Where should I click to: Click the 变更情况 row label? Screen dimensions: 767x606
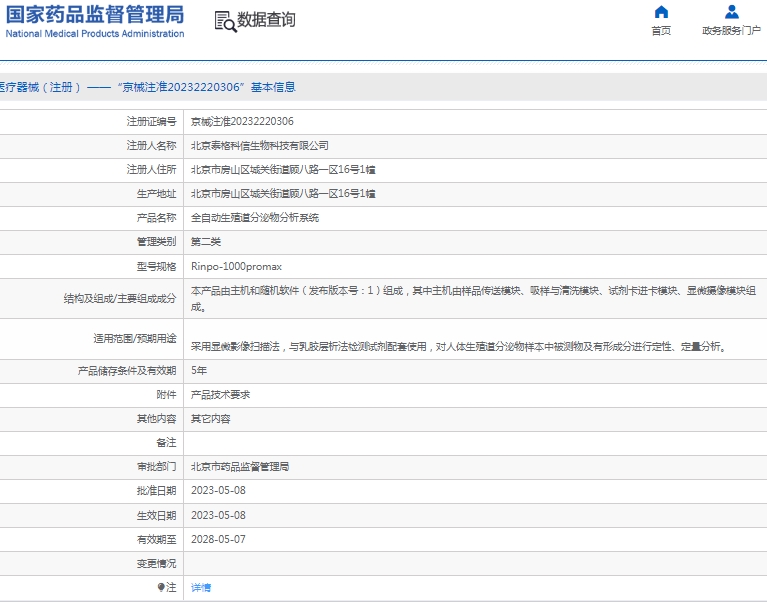pos(156,563)
